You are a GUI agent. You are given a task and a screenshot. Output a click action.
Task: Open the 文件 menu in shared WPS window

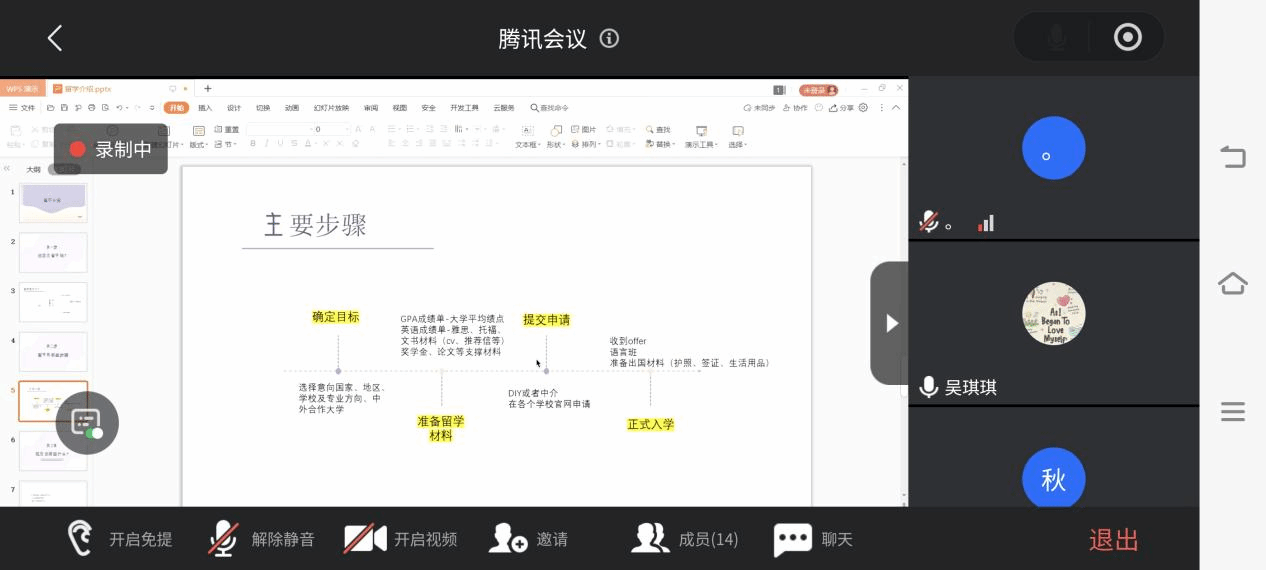pyautogui.click(x=22, y=108)
